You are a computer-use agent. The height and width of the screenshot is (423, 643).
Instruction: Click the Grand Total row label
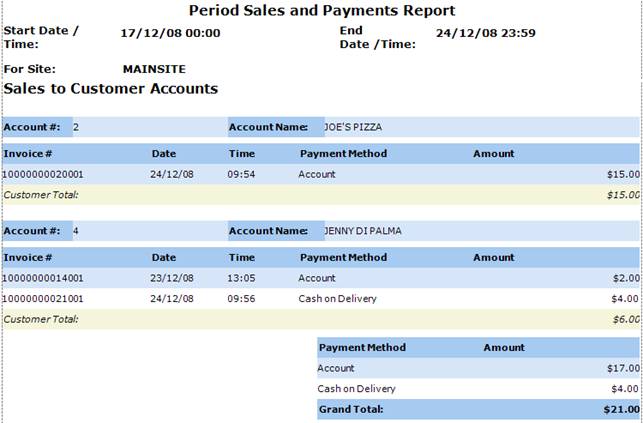(x=351, y=409)
